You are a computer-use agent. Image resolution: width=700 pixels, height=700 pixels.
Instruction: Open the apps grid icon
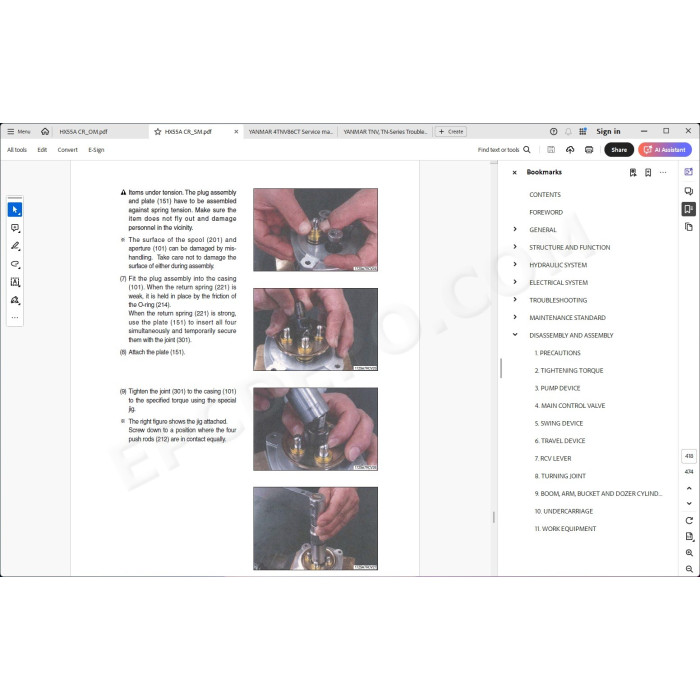pos(583,132)
